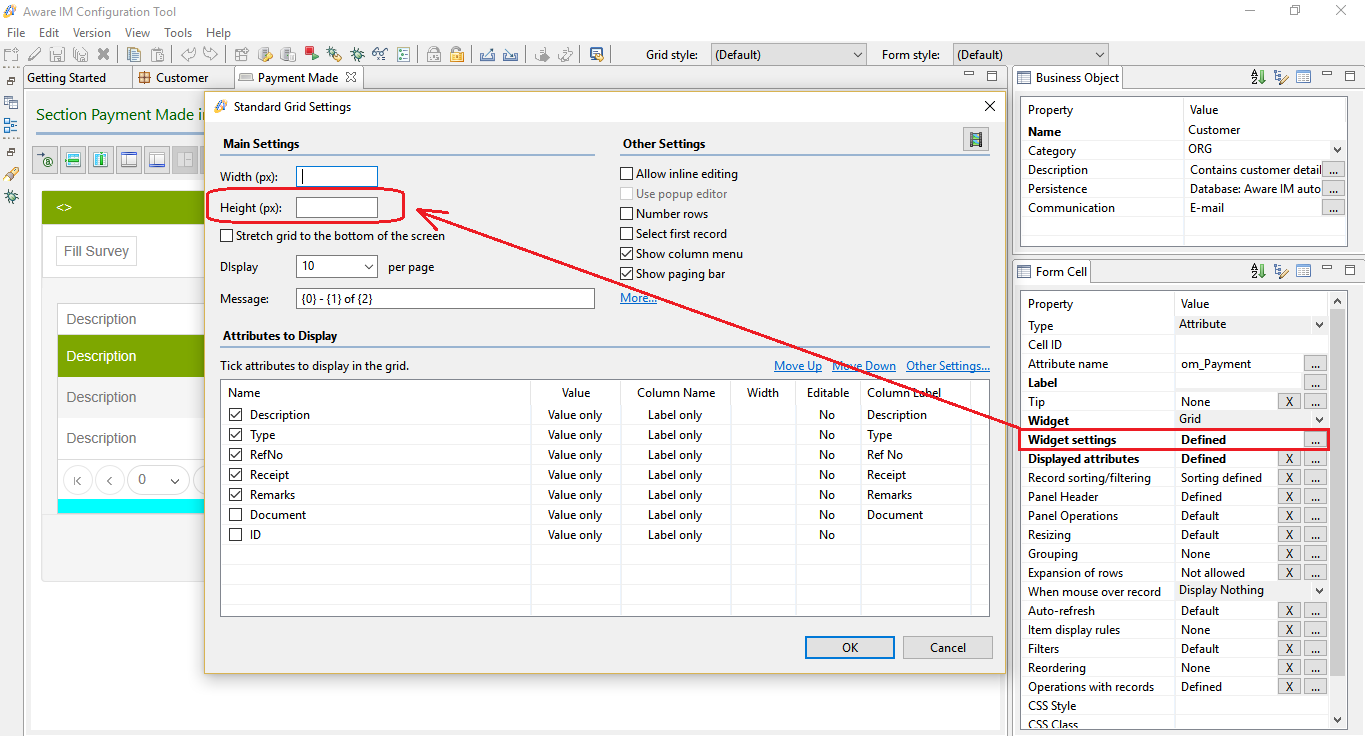
Task: Click the pencil edit icon in the main toolbar
Action: (x=35, y=55)
